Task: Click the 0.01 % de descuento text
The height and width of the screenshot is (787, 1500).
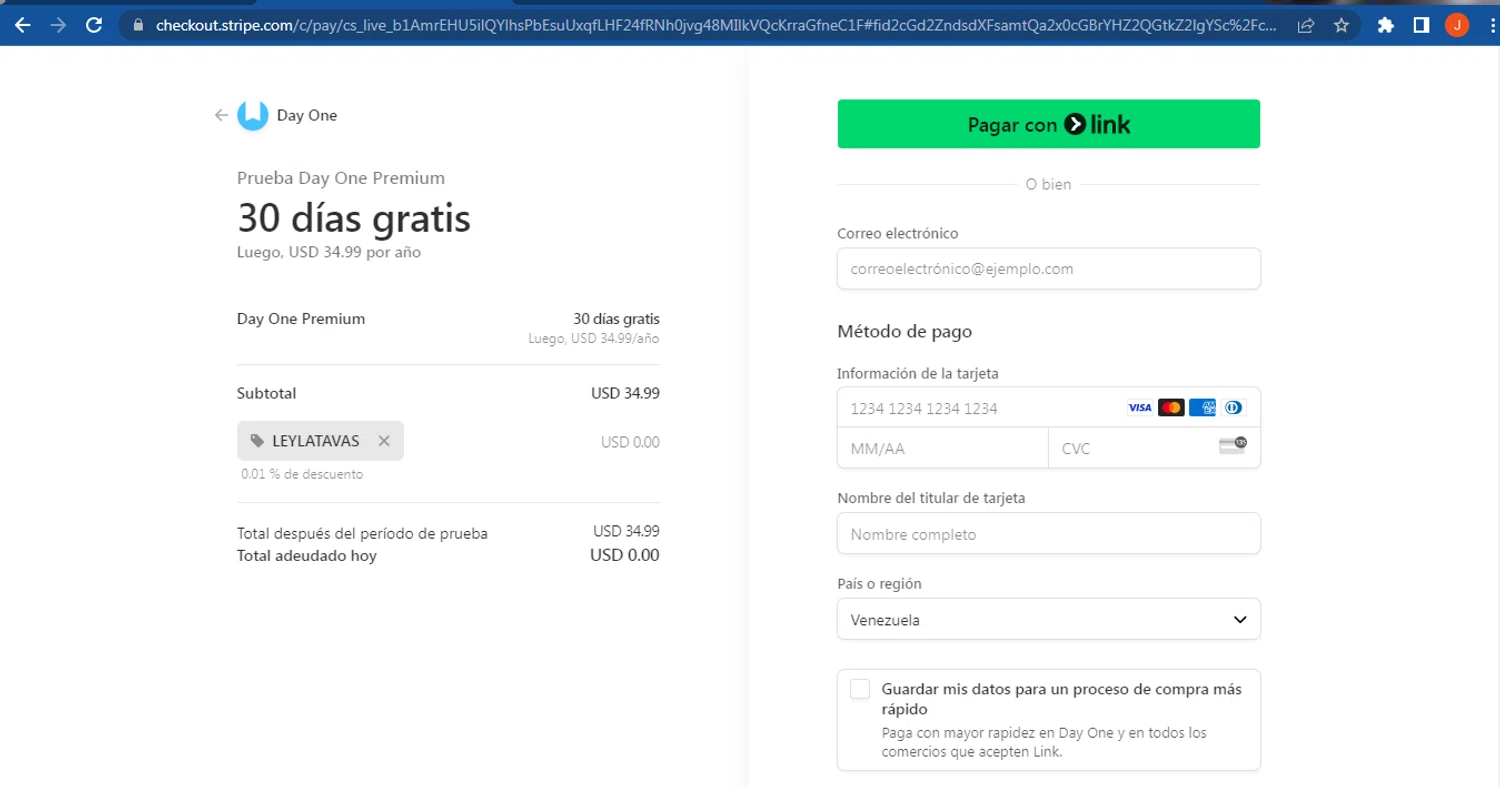Action: [302, 474]
